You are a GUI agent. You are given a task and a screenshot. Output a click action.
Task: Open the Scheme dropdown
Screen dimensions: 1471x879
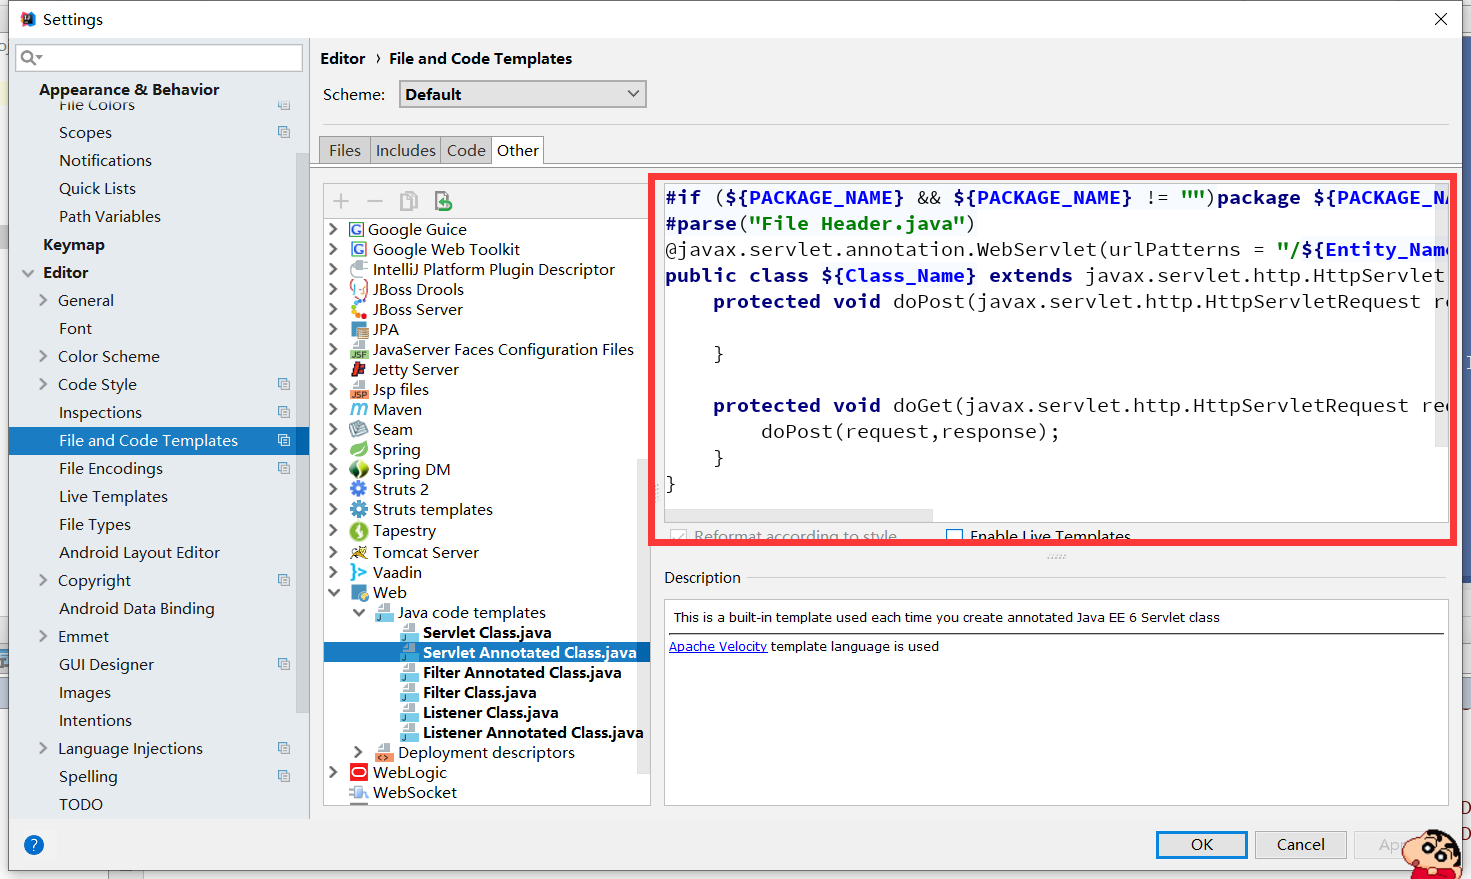point(522,94)
